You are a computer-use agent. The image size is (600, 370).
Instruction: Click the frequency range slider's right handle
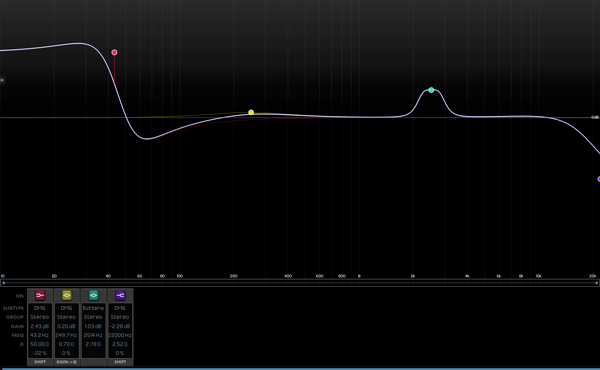596,283
